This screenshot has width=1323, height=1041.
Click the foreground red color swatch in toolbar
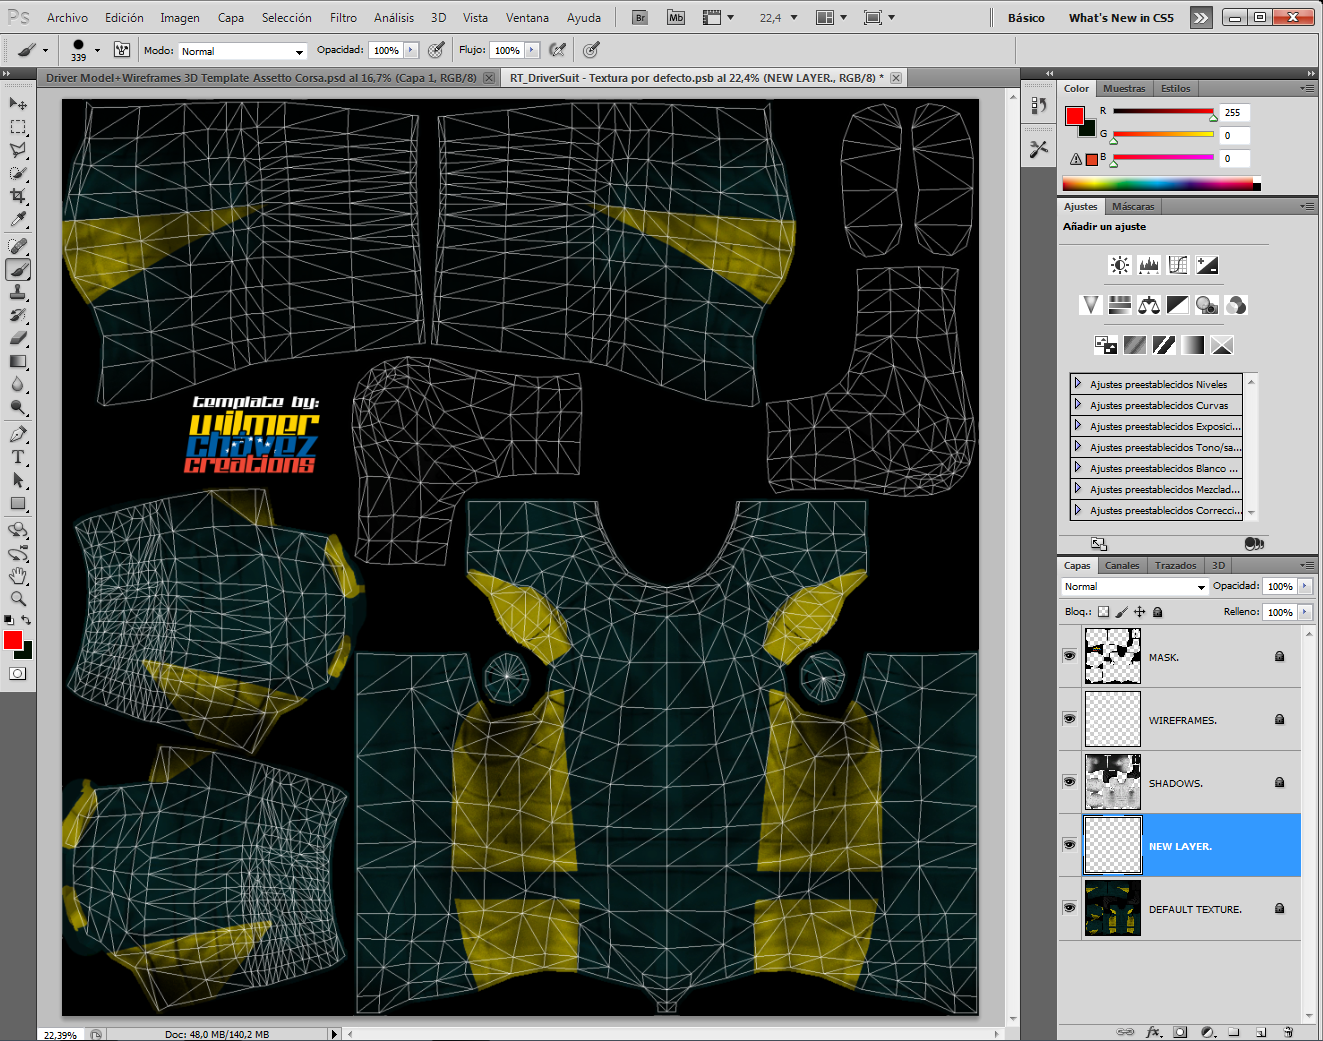pos(13,641)
